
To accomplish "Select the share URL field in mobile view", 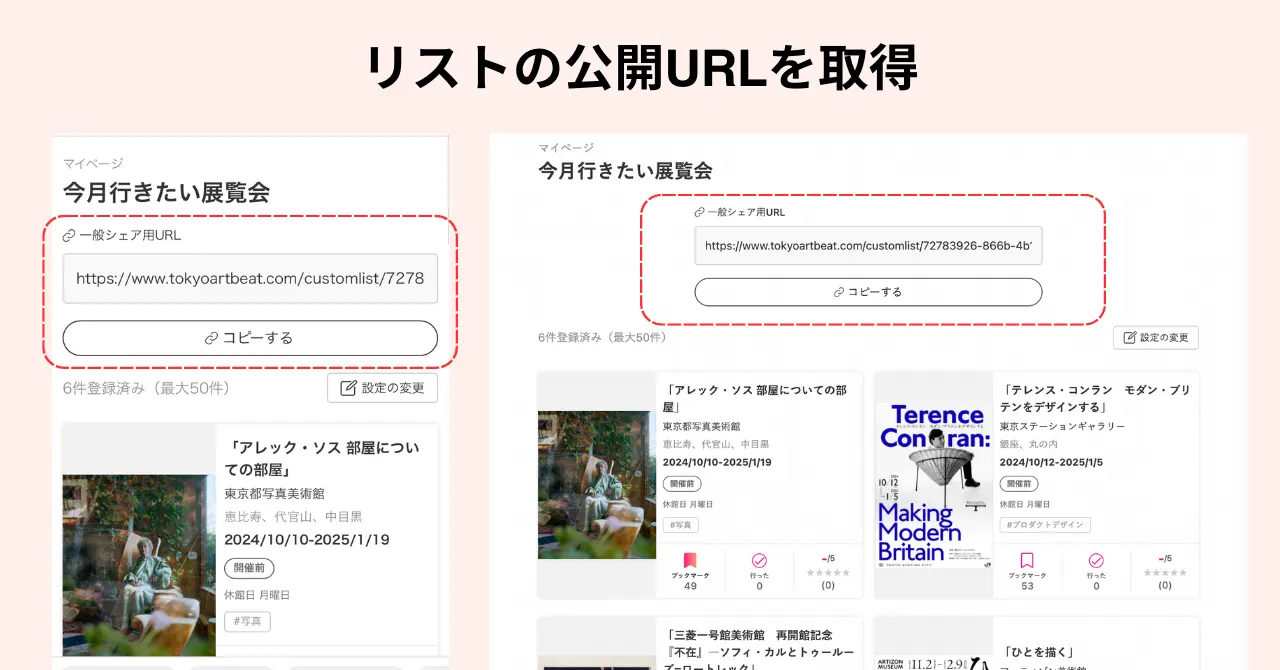I will [x=250, y=278].
